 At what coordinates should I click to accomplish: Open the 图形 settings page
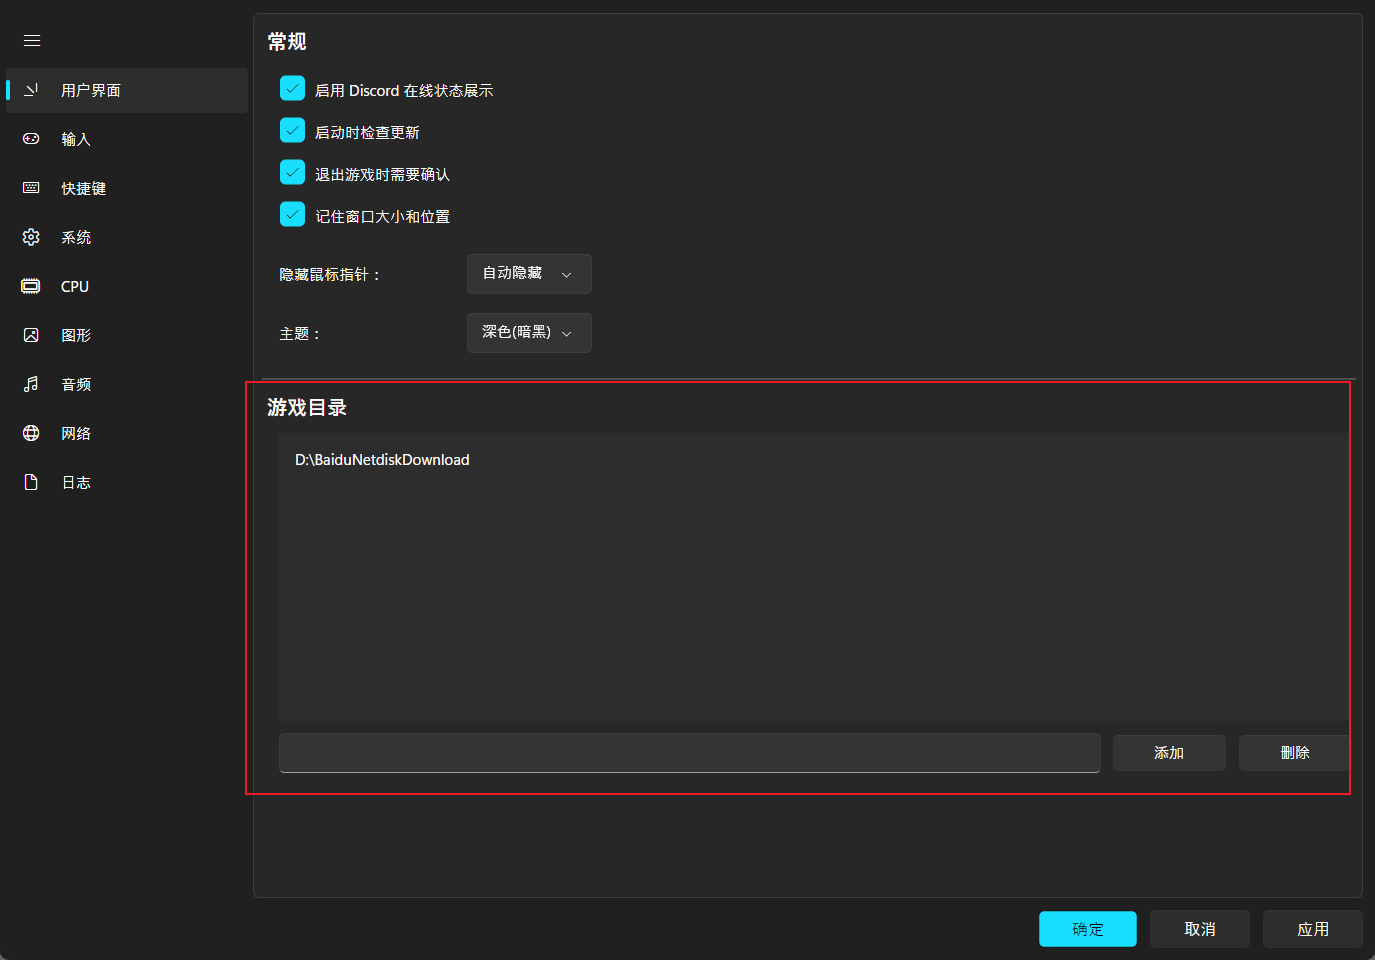127,335
